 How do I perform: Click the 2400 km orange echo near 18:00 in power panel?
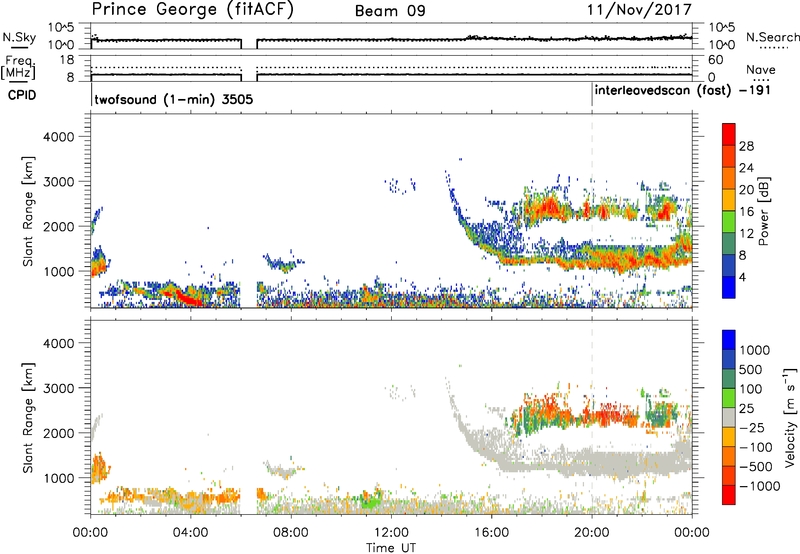click(x=550, y=208)
